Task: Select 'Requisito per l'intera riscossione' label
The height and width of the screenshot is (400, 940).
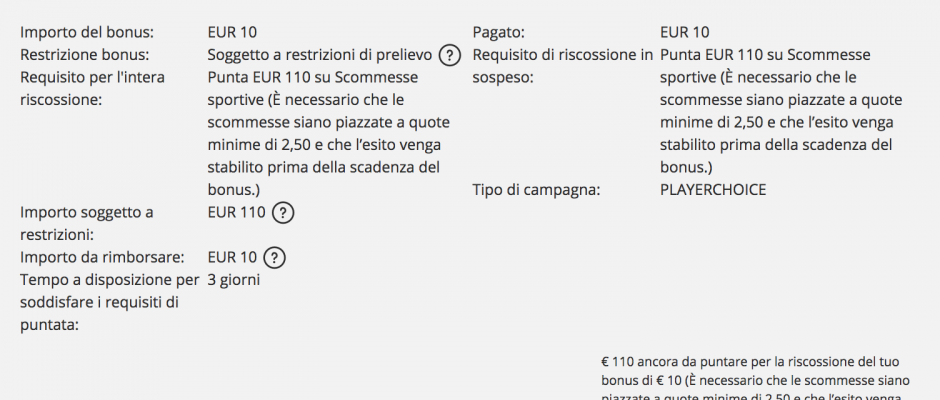Action: pos(92,89)
